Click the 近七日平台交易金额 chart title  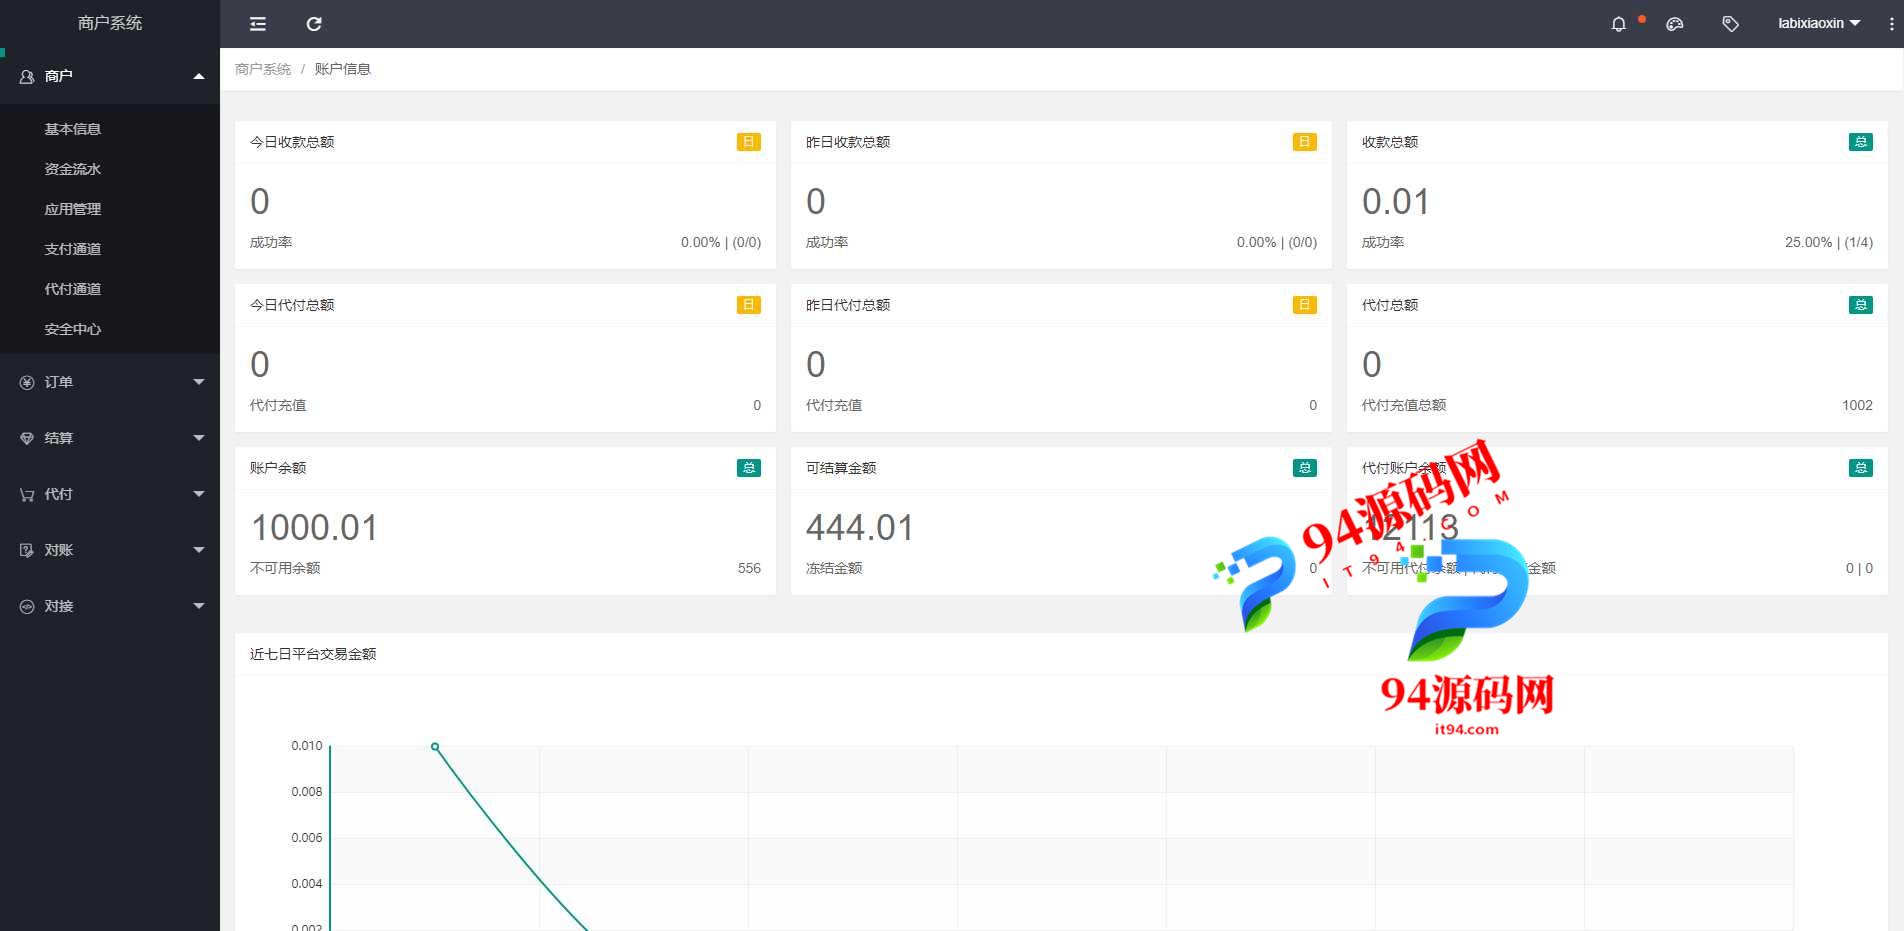tap(313, 654)
